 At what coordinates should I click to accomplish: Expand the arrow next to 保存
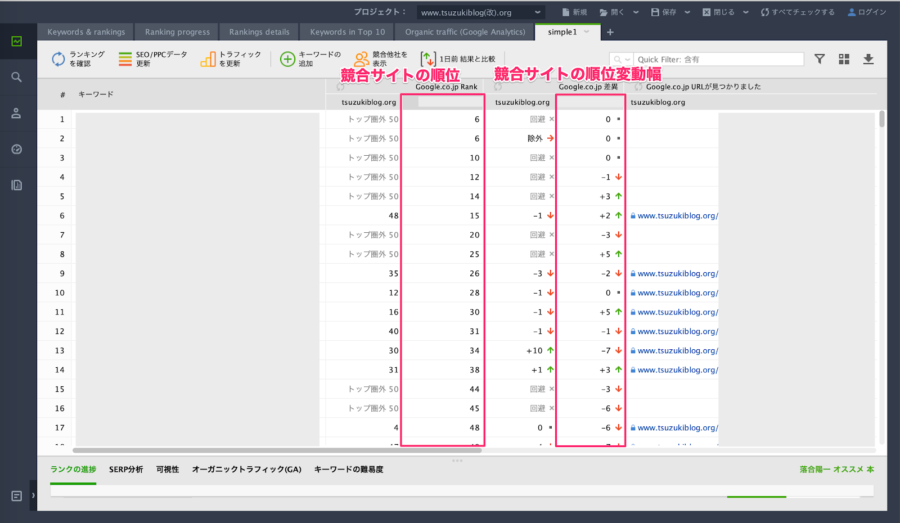(x=687, y=12)
